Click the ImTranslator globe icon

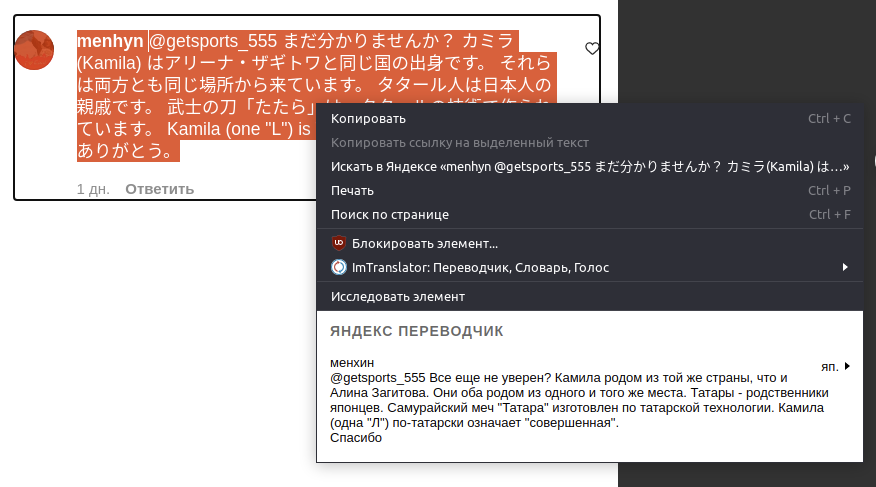tap(339, 267)
